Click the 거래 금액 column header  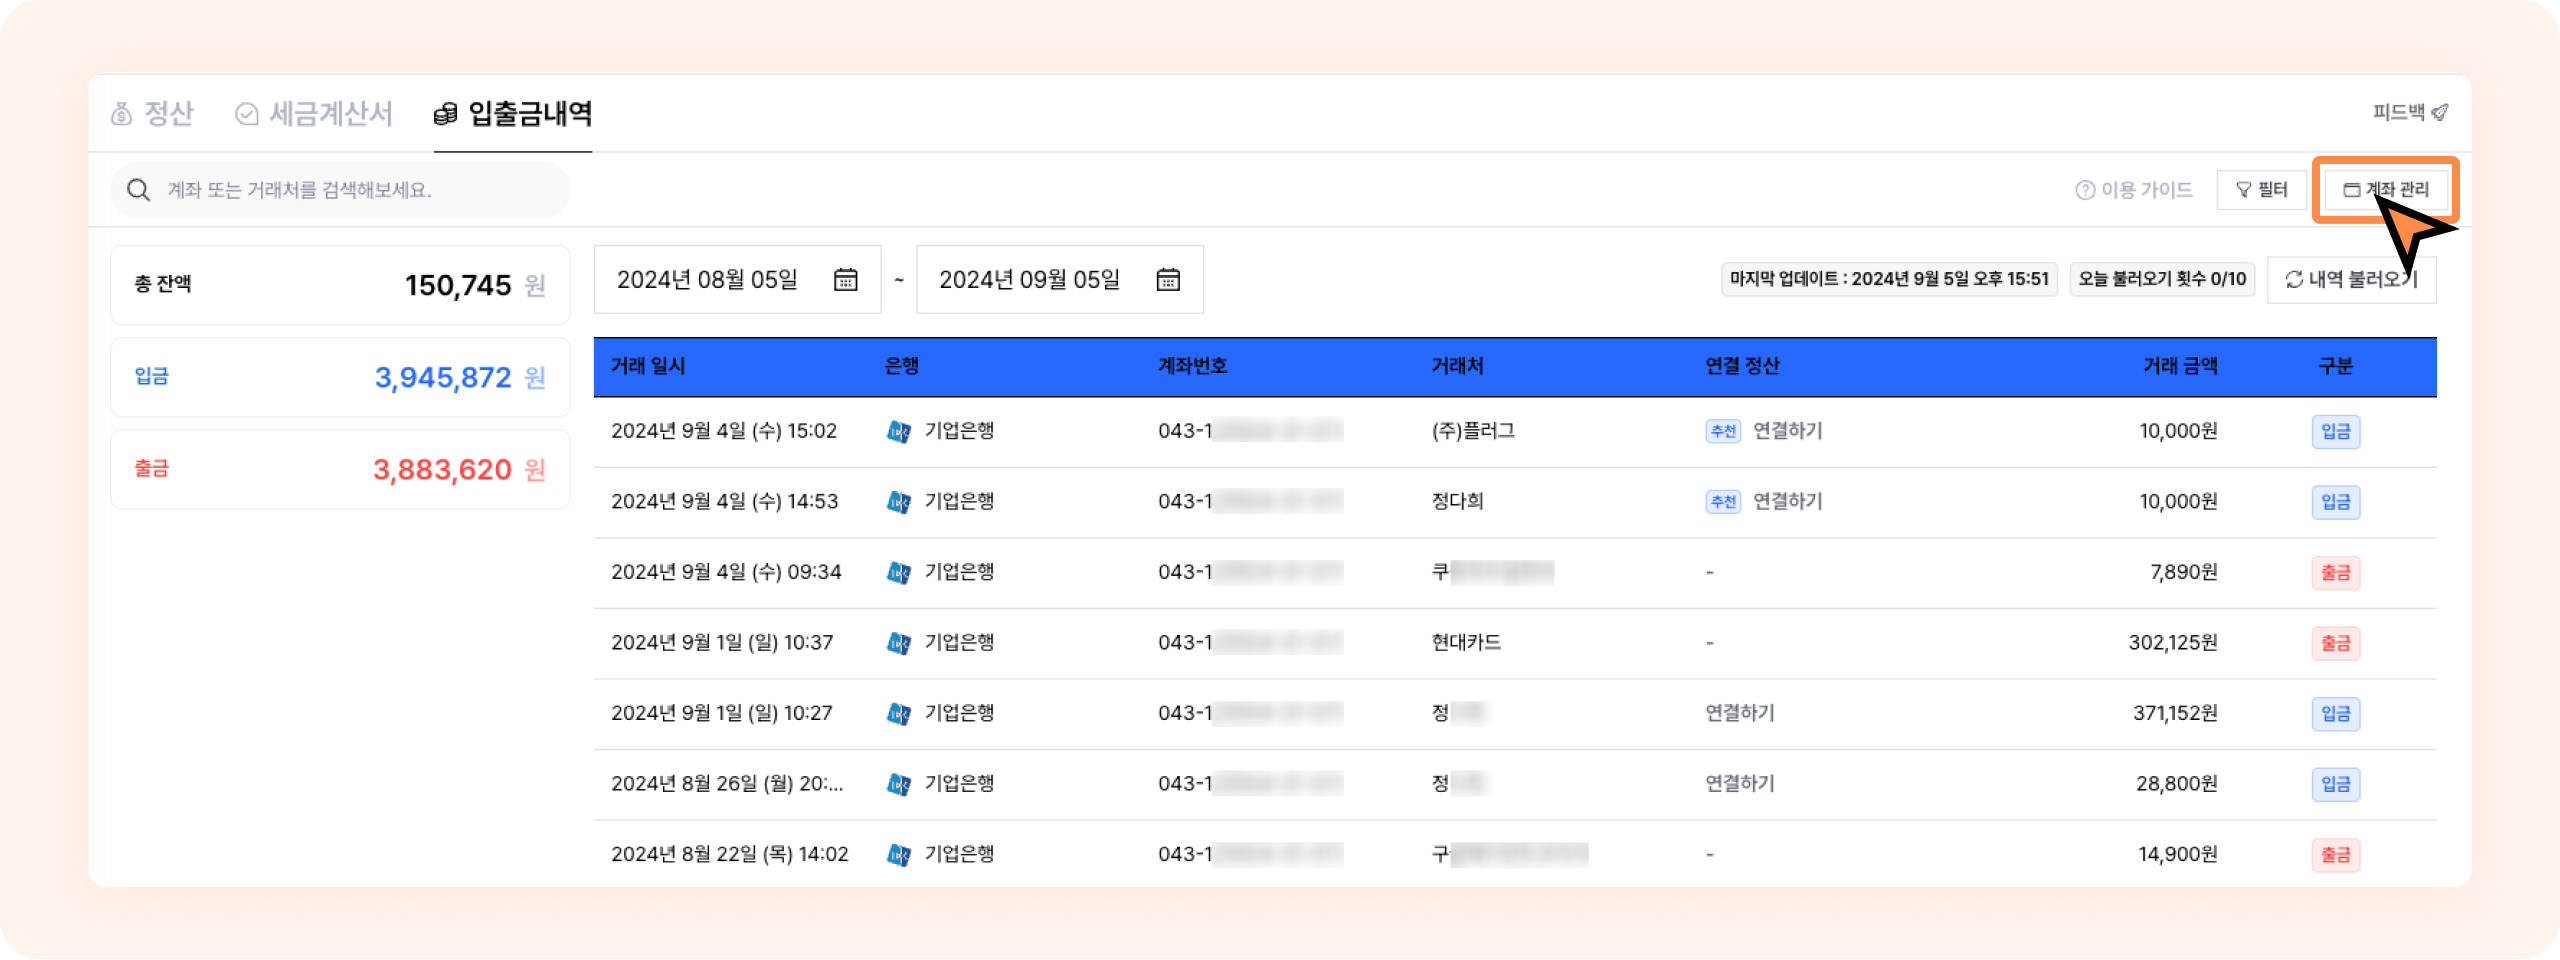[2180, 366]
